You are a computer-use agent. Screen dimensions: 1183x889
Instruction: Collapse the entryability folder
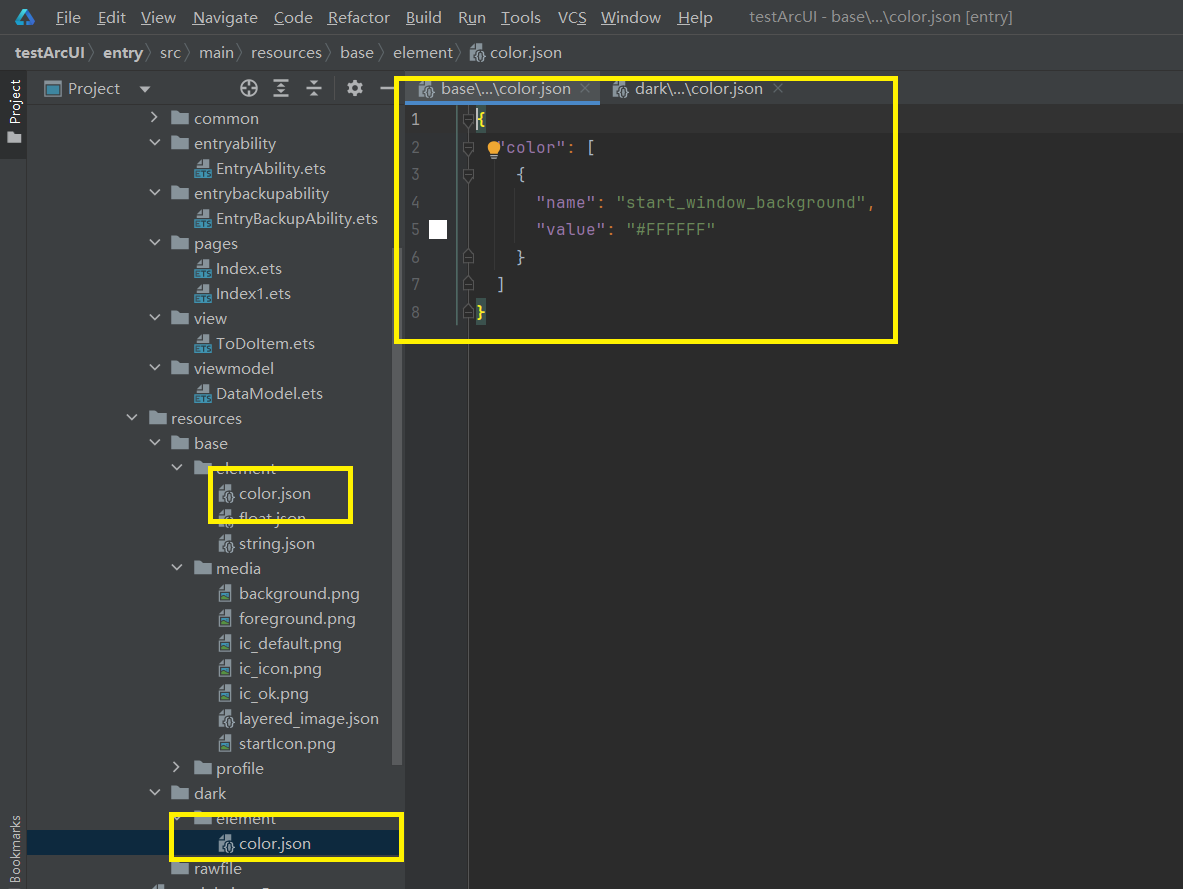click(x=155, y=143)
